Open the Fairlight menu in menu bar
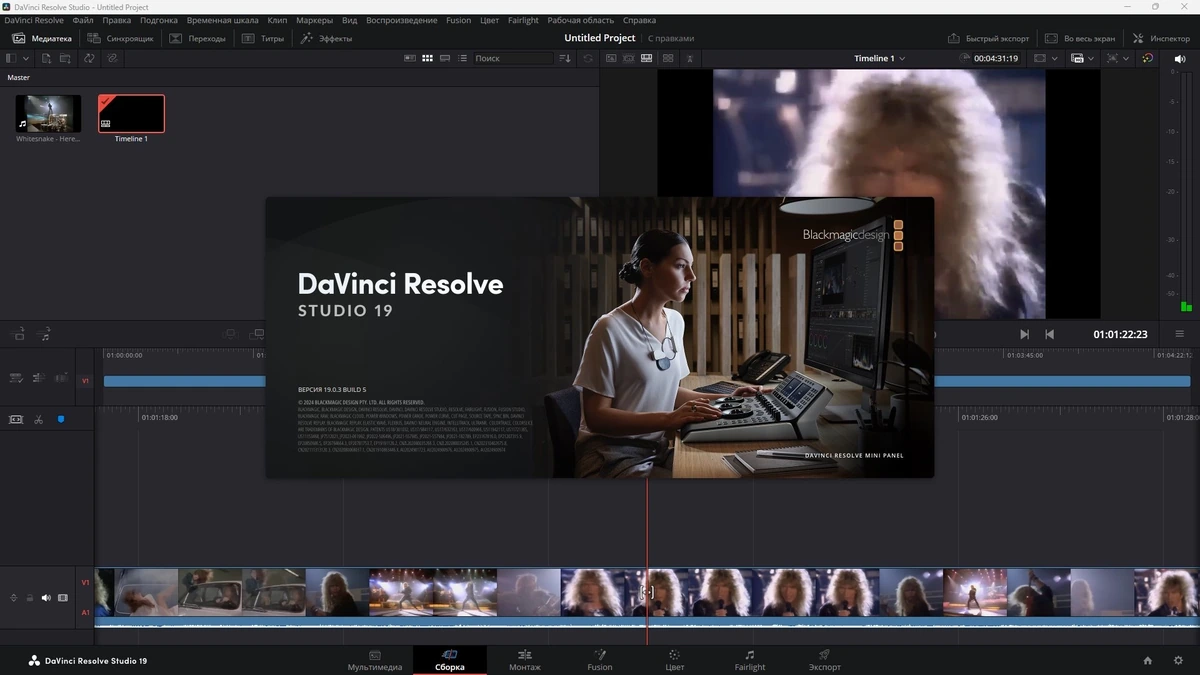1200x675 pixels. (523, 20)
